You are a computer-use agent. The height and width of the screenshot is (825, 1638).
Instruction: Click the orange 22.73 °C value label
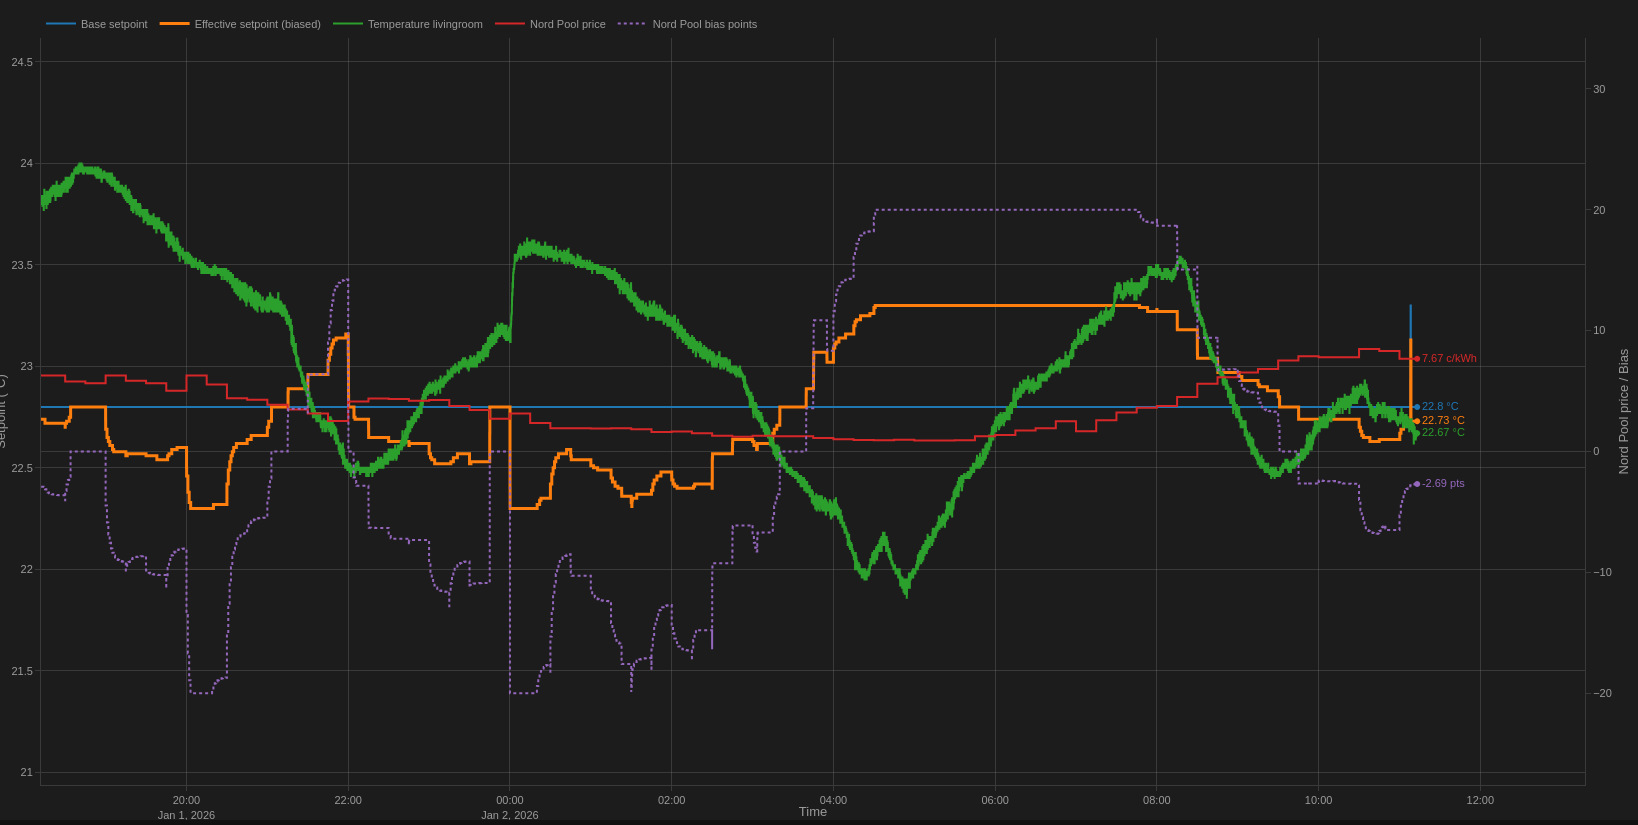[1443, 421]
